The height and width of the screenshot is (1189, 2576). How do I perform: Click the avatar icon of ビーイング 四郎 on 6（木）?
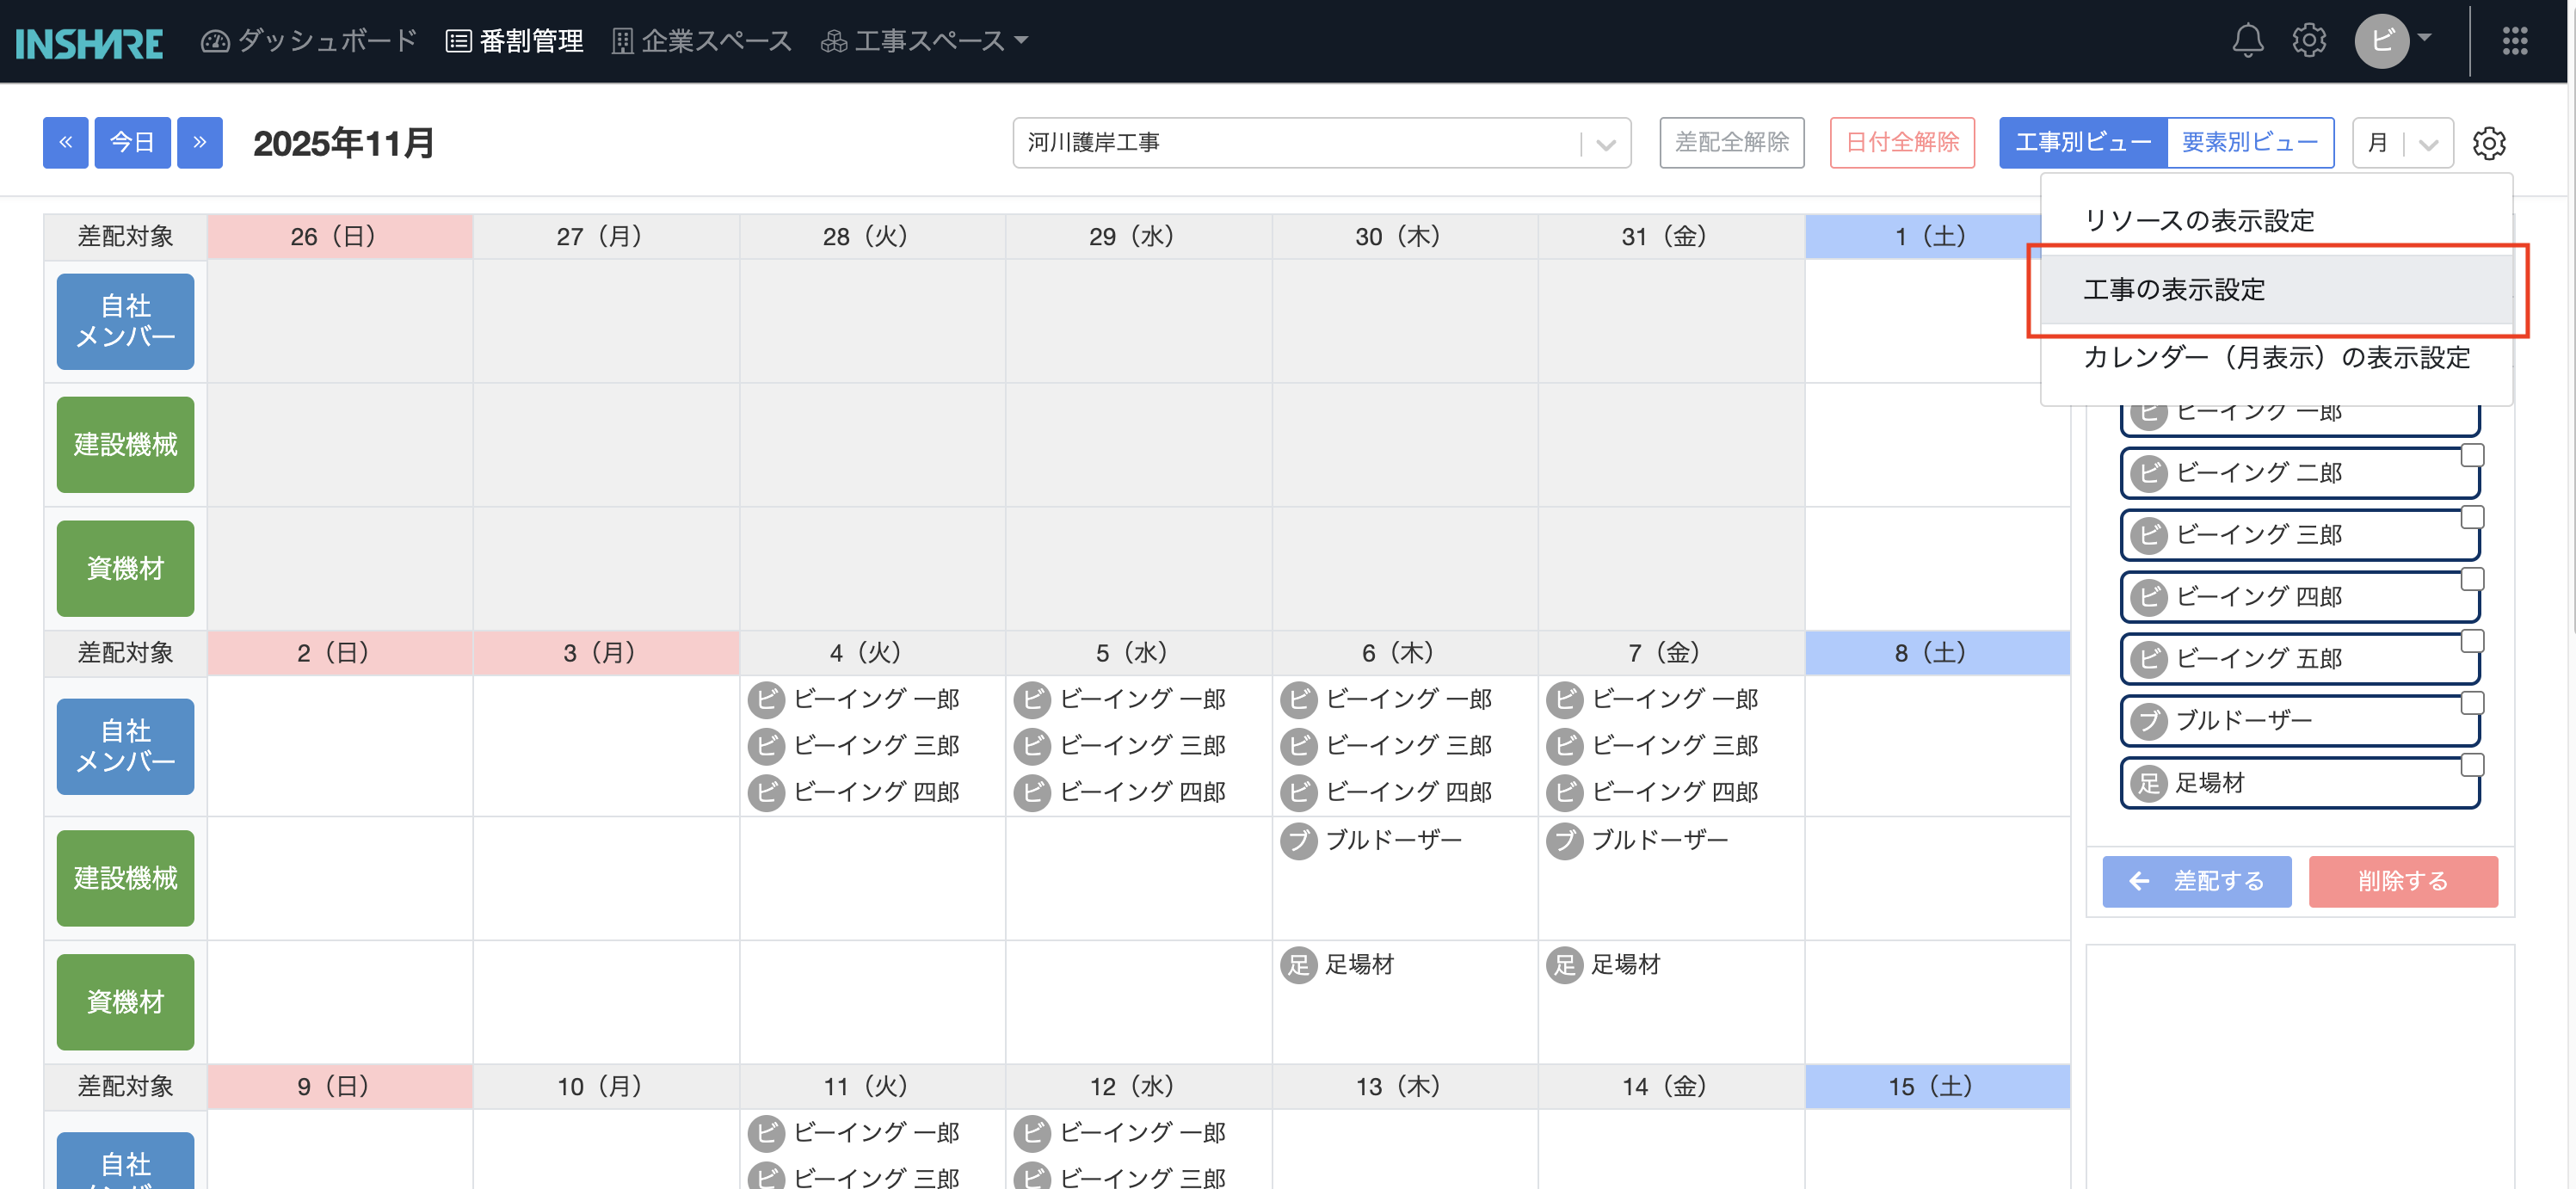coord(1298,792)
